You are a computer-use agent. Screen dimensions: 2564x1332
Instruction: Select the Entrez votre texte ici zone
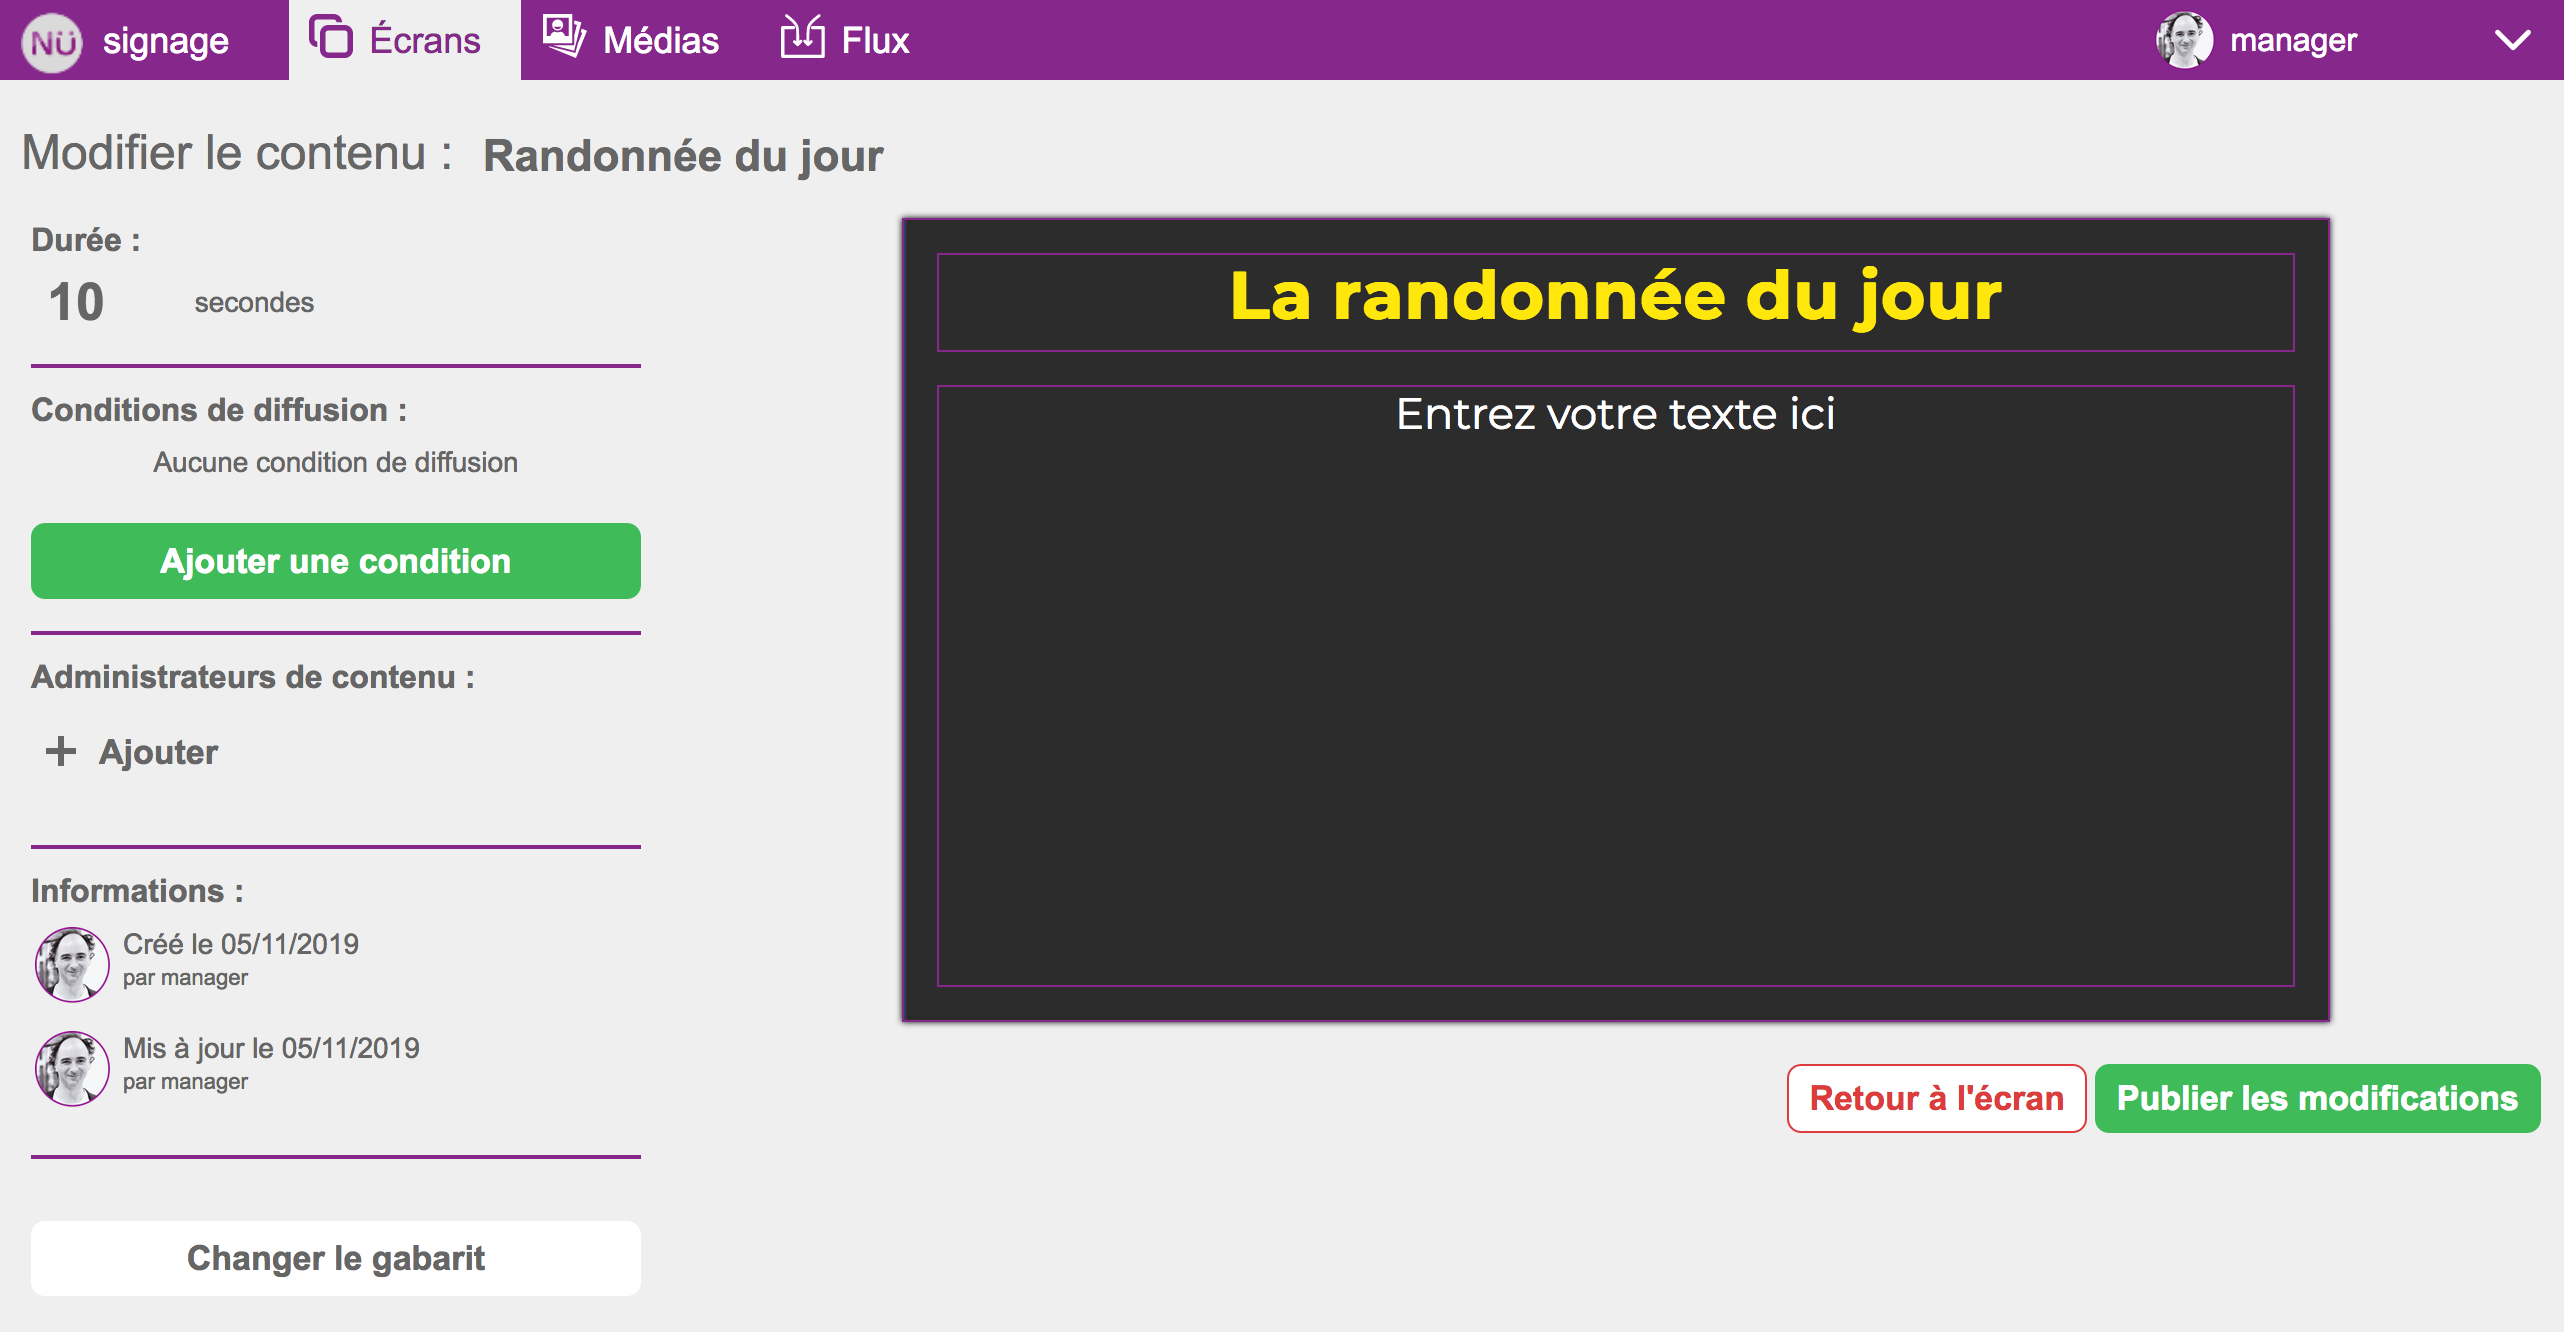(1616, 686)
